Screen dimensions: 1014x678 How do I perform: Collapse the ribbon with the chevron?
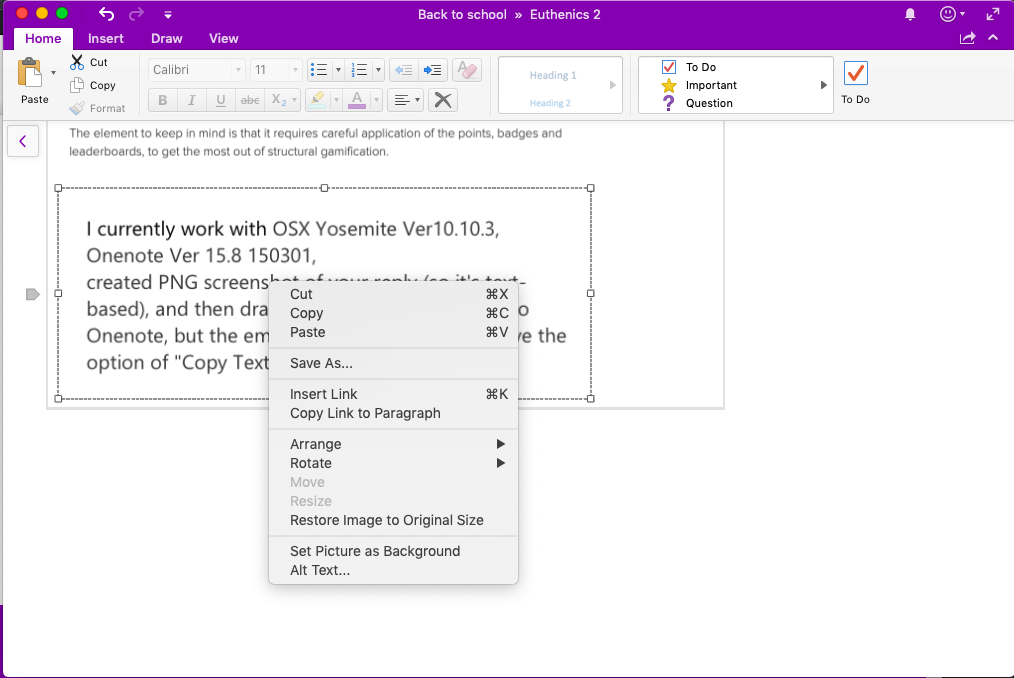click(x=993, y=38)
